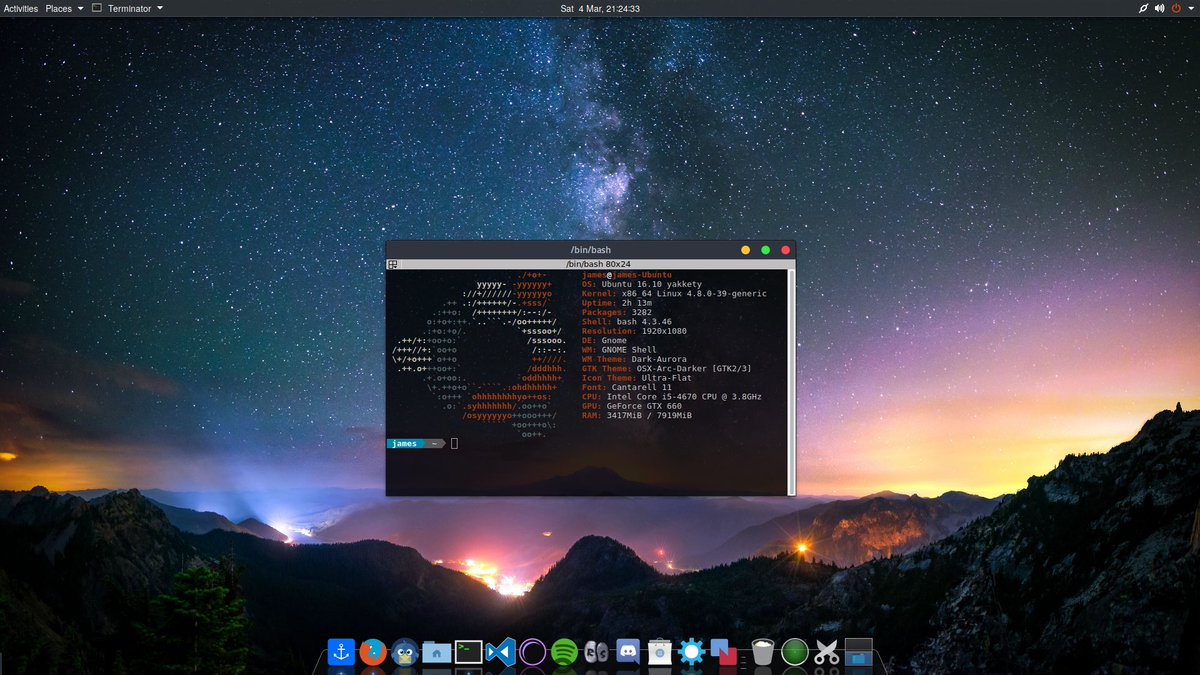This screenshot has width=1200, height=675.
Task: Click the 'Font: Cantarell 11' line
Action: 627,387
